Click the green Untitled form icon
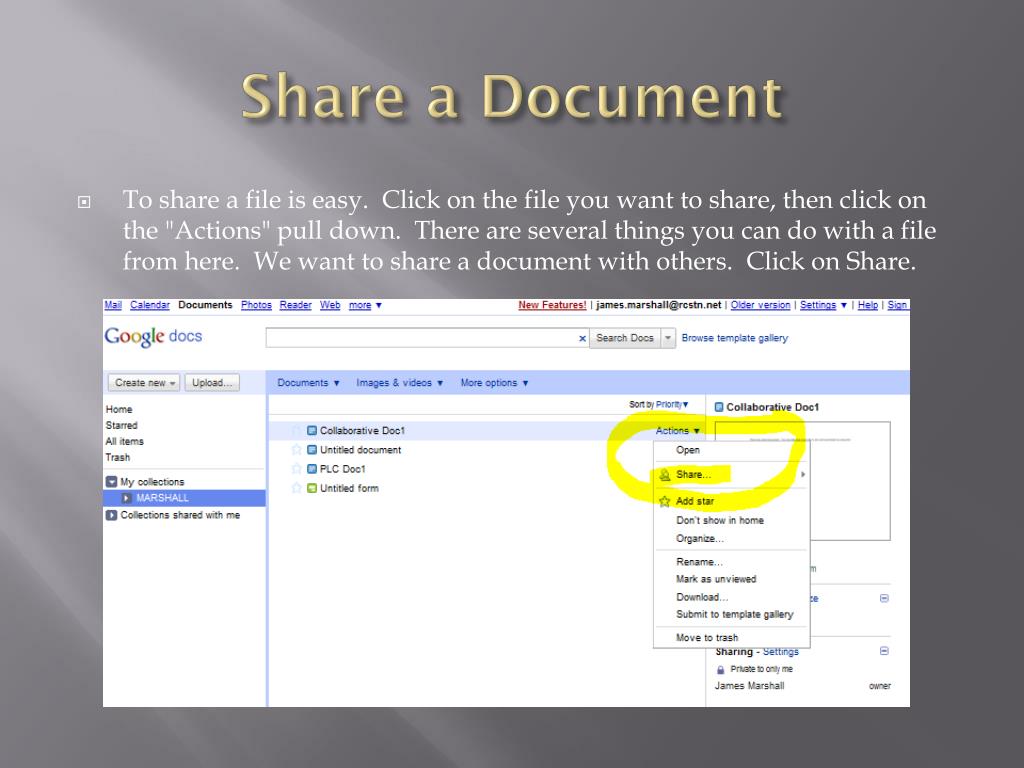Image resolution: width=1024 pixels, height=768 pixels. tap(312, 488)
